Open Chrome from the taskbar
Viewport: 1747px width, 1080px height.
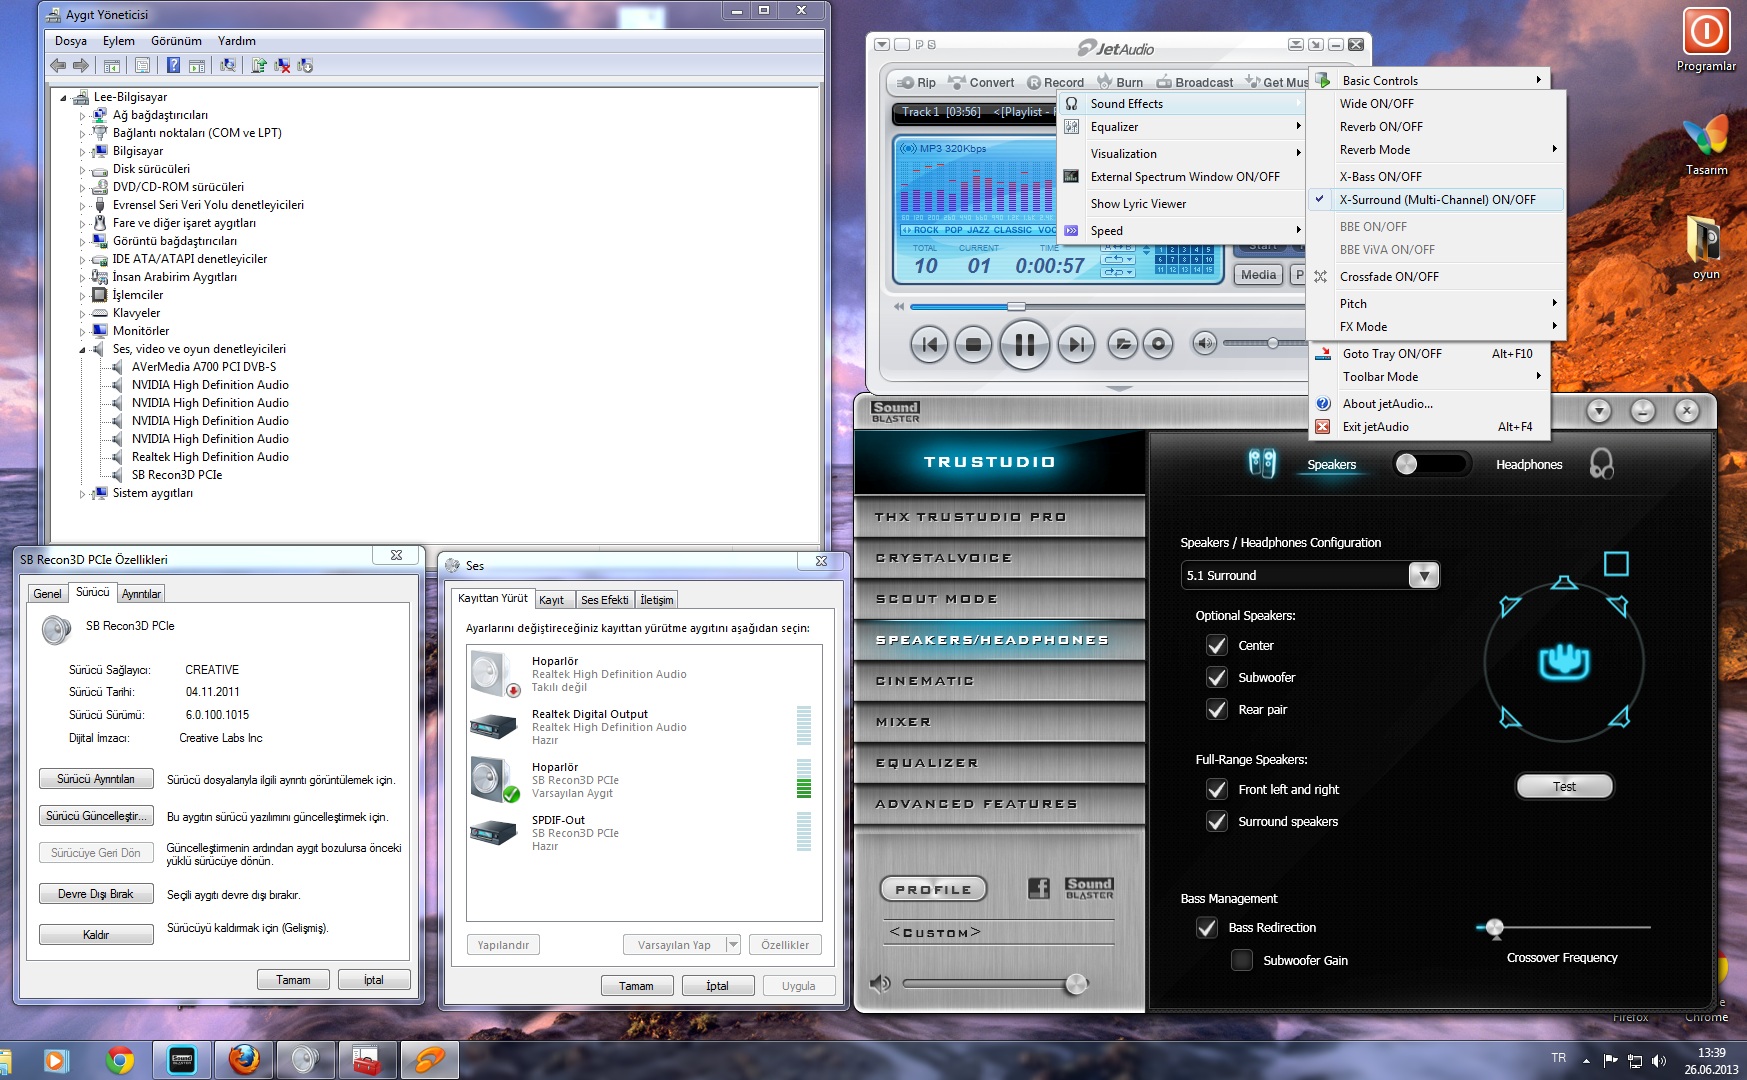(120, 1060)
